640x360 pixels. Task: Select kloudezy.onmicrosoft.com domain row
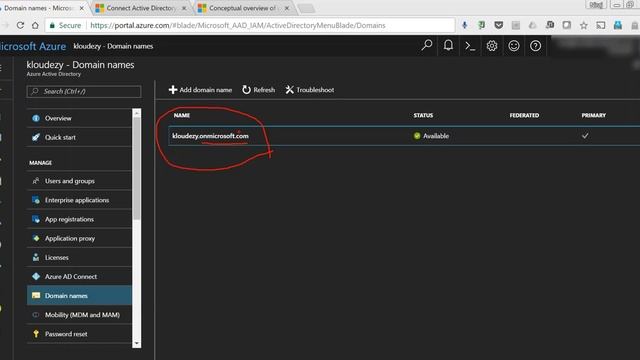[404, 136]
